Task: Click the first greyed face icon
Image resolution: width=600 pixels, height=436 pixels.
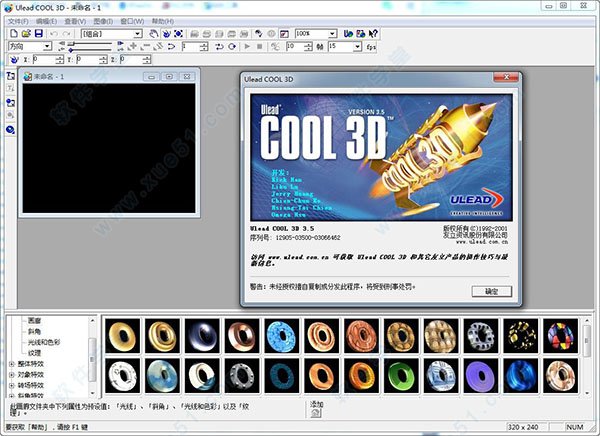Action: pos(194,34)
